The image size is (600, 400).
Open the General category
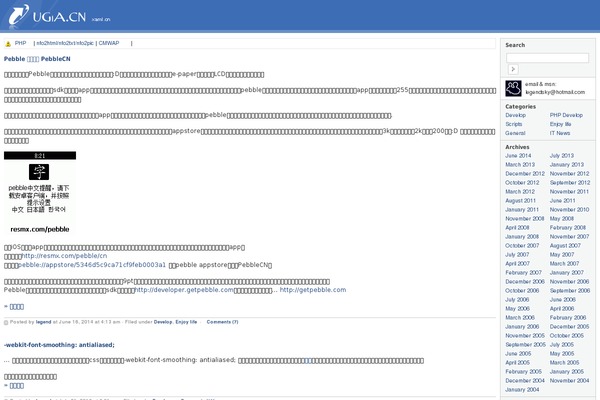pyautogui.click(x=515, y=133)
